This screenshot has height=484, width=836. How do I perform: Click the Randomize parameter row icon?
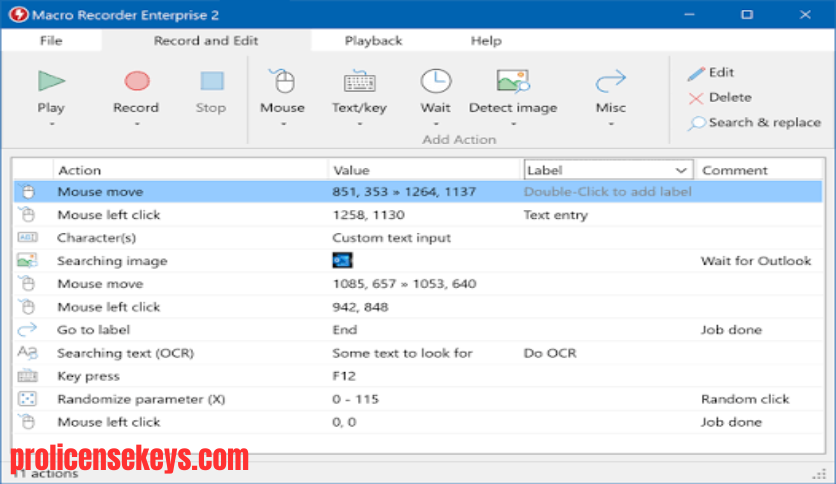[x=27, y=399]
